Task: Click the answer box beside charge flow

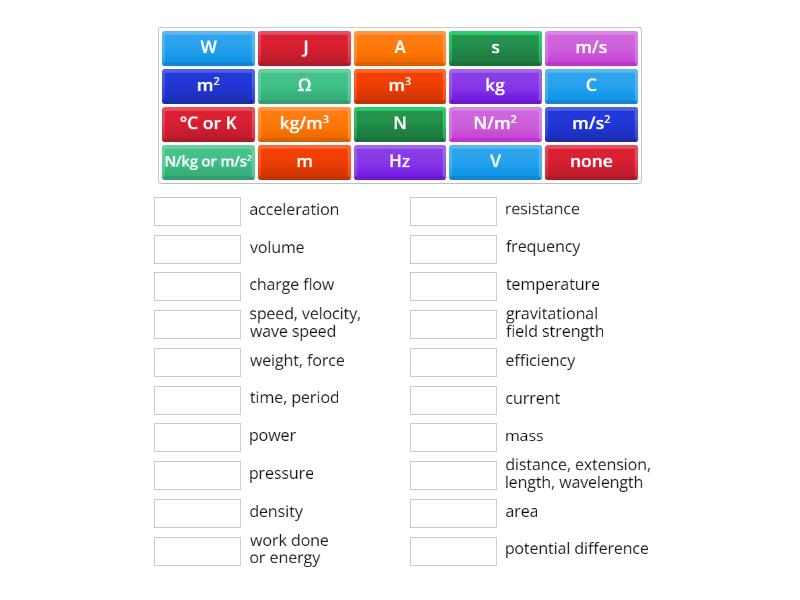Action: click(197, 286)
